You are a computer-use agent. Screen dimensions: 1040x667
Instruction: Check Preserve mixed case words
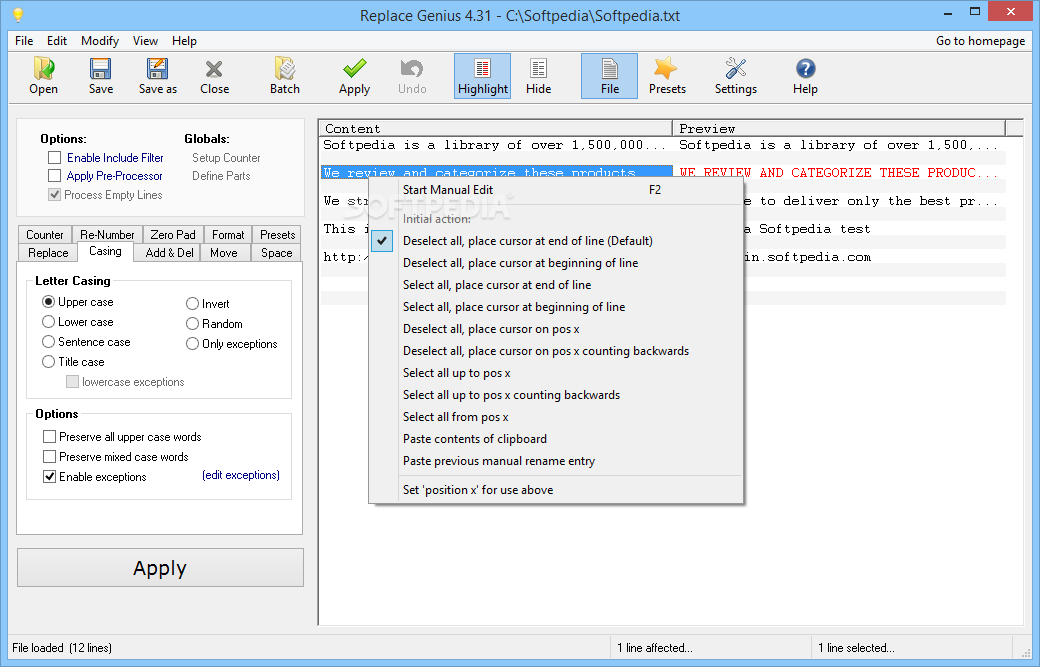coord(49,456)
